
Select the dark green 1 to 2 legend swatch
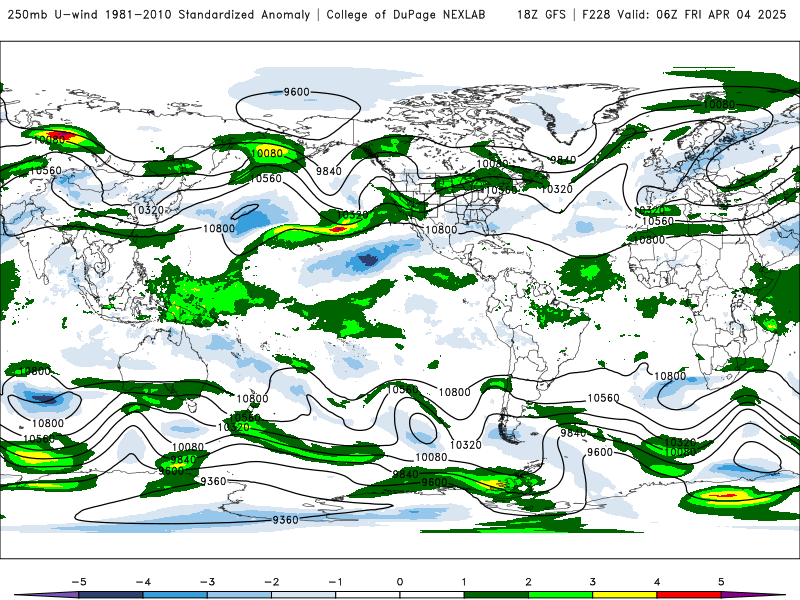(x=496, y=595)
